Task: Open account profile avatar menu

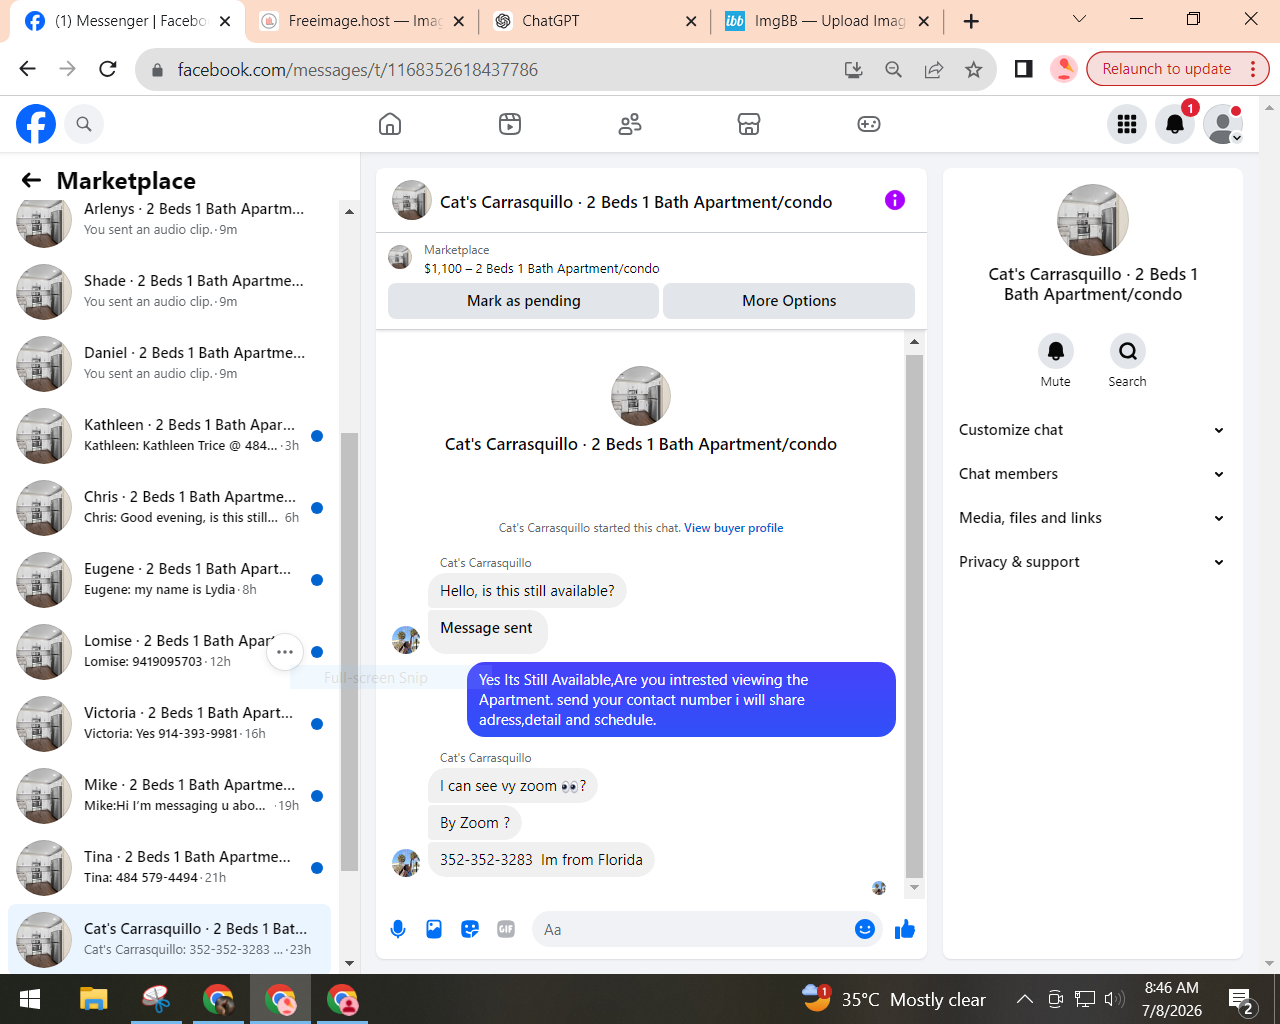Action: click(1223, 124)
